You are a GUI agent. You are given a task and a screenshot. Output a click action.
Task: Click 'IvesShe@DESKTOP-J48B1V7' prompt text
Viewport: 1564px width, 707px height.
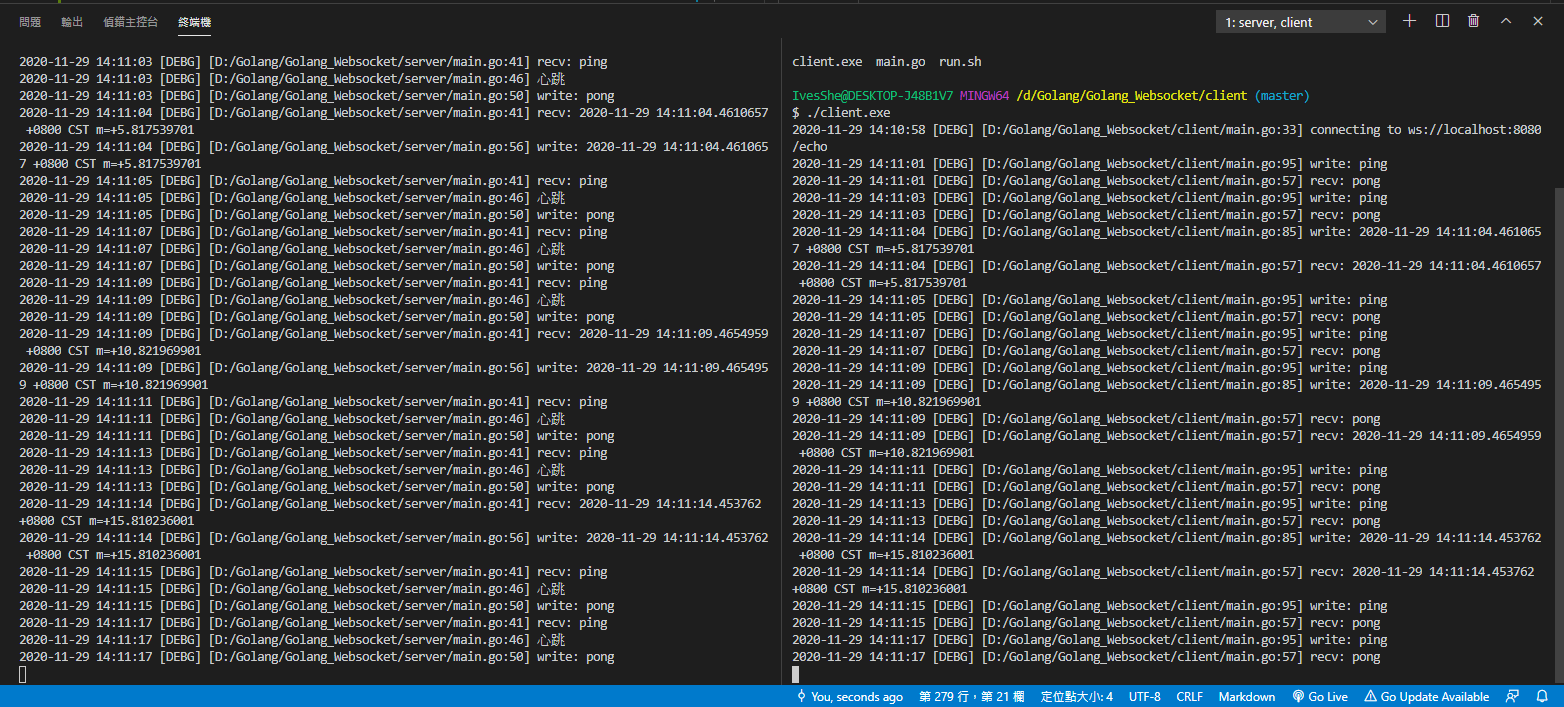872,96
